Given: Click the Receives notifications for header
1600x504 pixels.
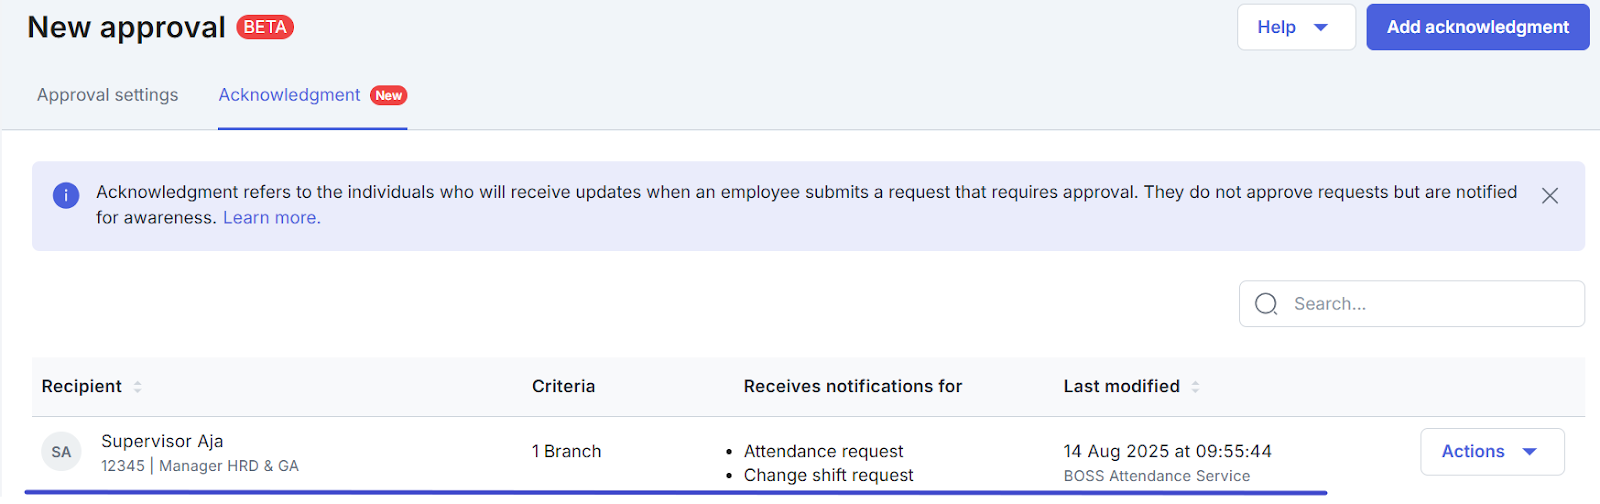Looking at the screenshot, I should click(852, 386).
